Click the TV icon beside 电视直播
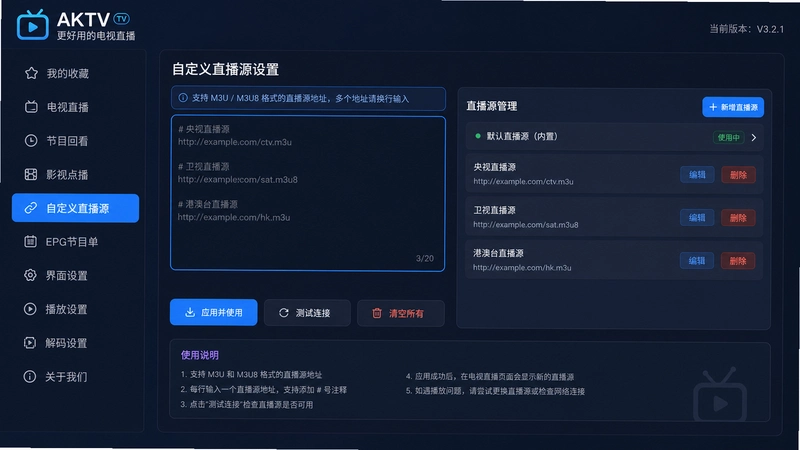Viewport: 800px width, 450px height. click(x=31, y=107)
